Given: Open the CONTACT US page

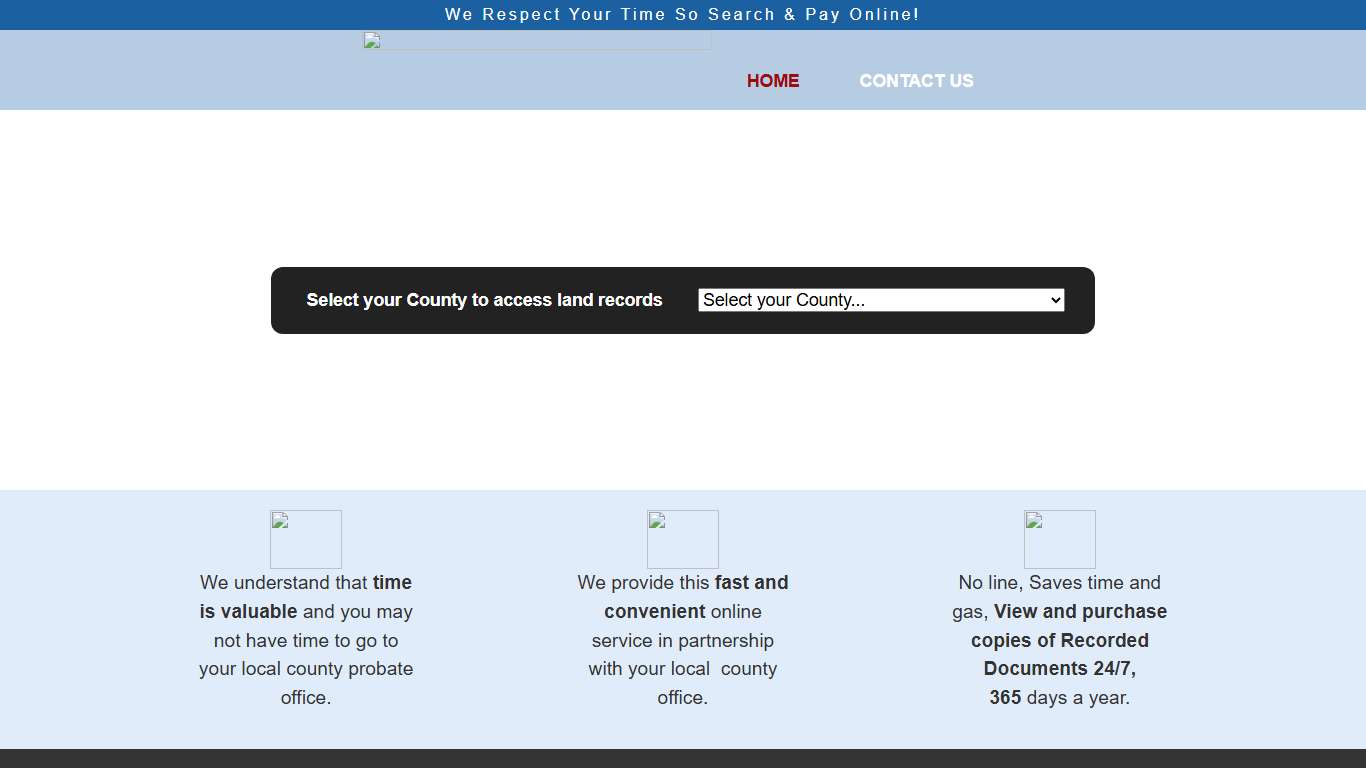Looking at the screenshot, I should 916,81.
